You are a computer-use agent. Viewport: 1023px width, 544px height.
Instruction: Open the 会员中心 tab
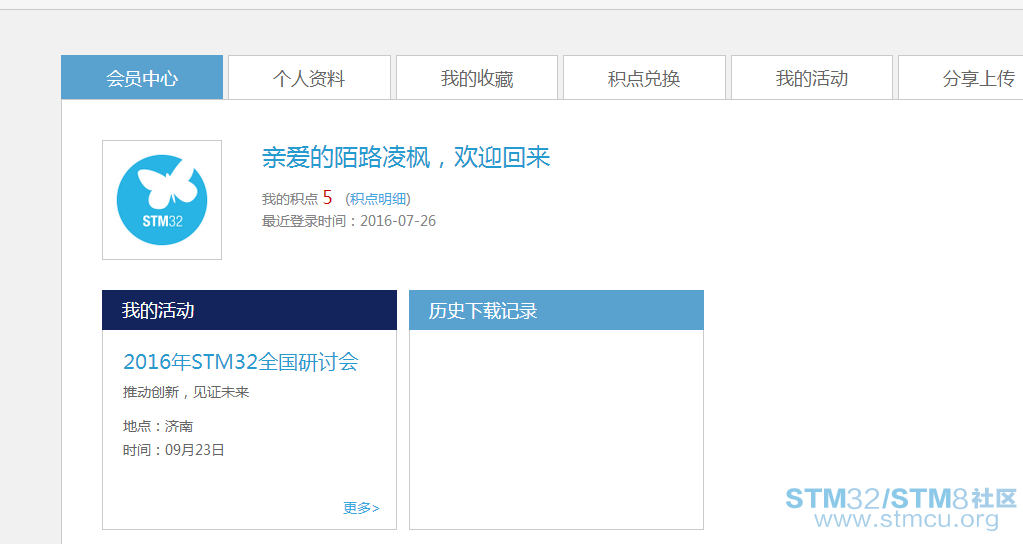(142, 78)
